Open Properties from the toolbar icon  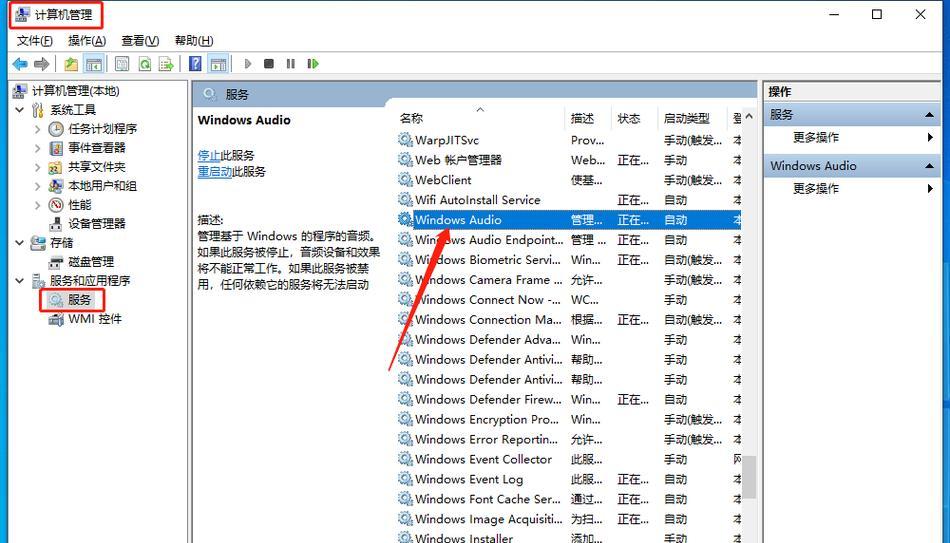[122, 64]
